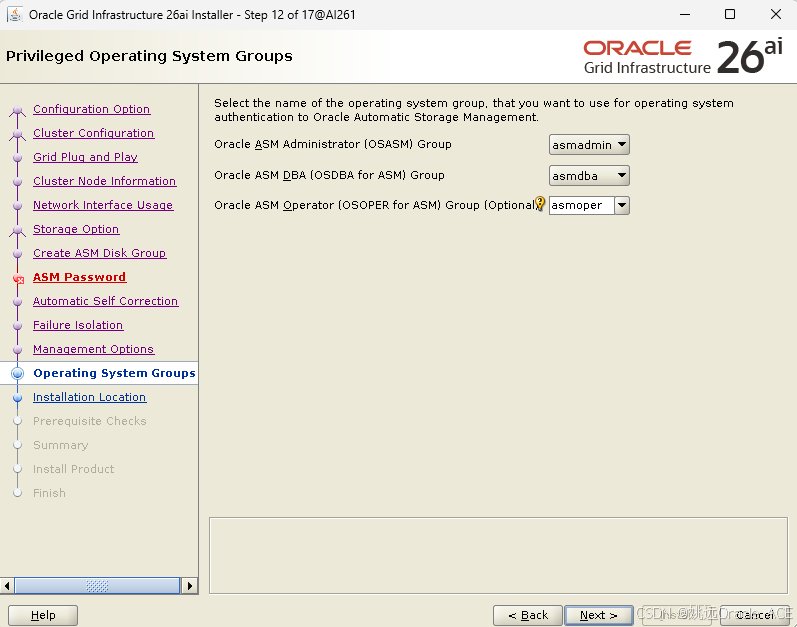Open Grid Plug and Play step
797x627 pixels.
tap(85, 157)
